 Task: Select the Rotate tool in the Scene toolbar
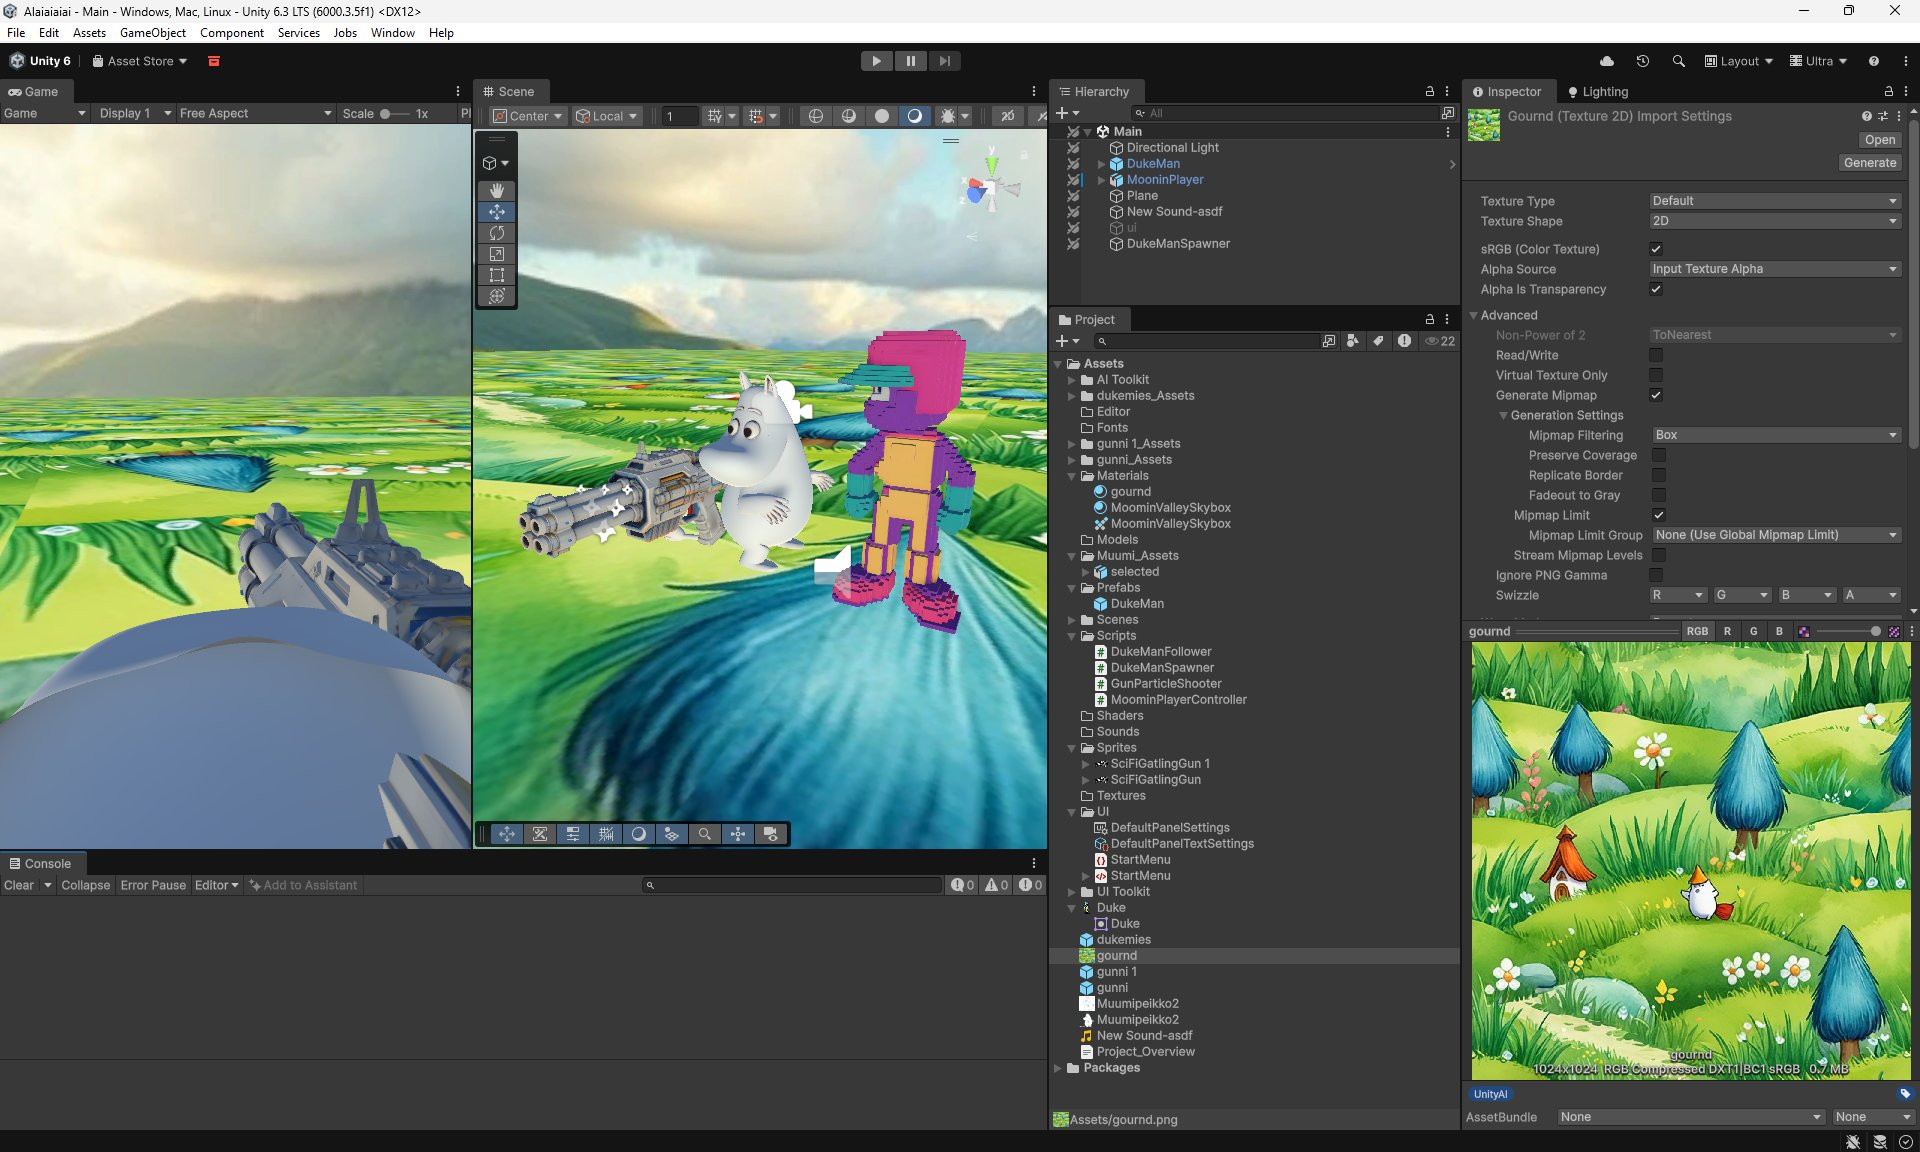click(x=496, y=233)
